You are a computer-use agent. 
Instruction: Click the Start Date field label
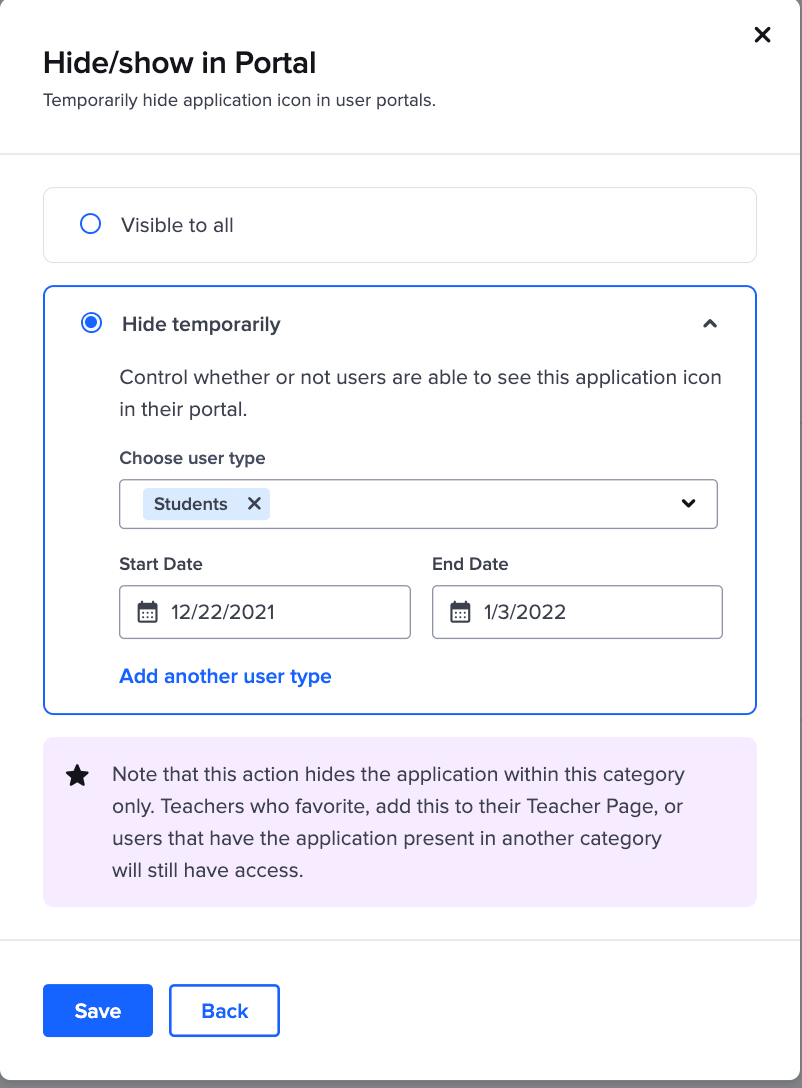[161, 564]
